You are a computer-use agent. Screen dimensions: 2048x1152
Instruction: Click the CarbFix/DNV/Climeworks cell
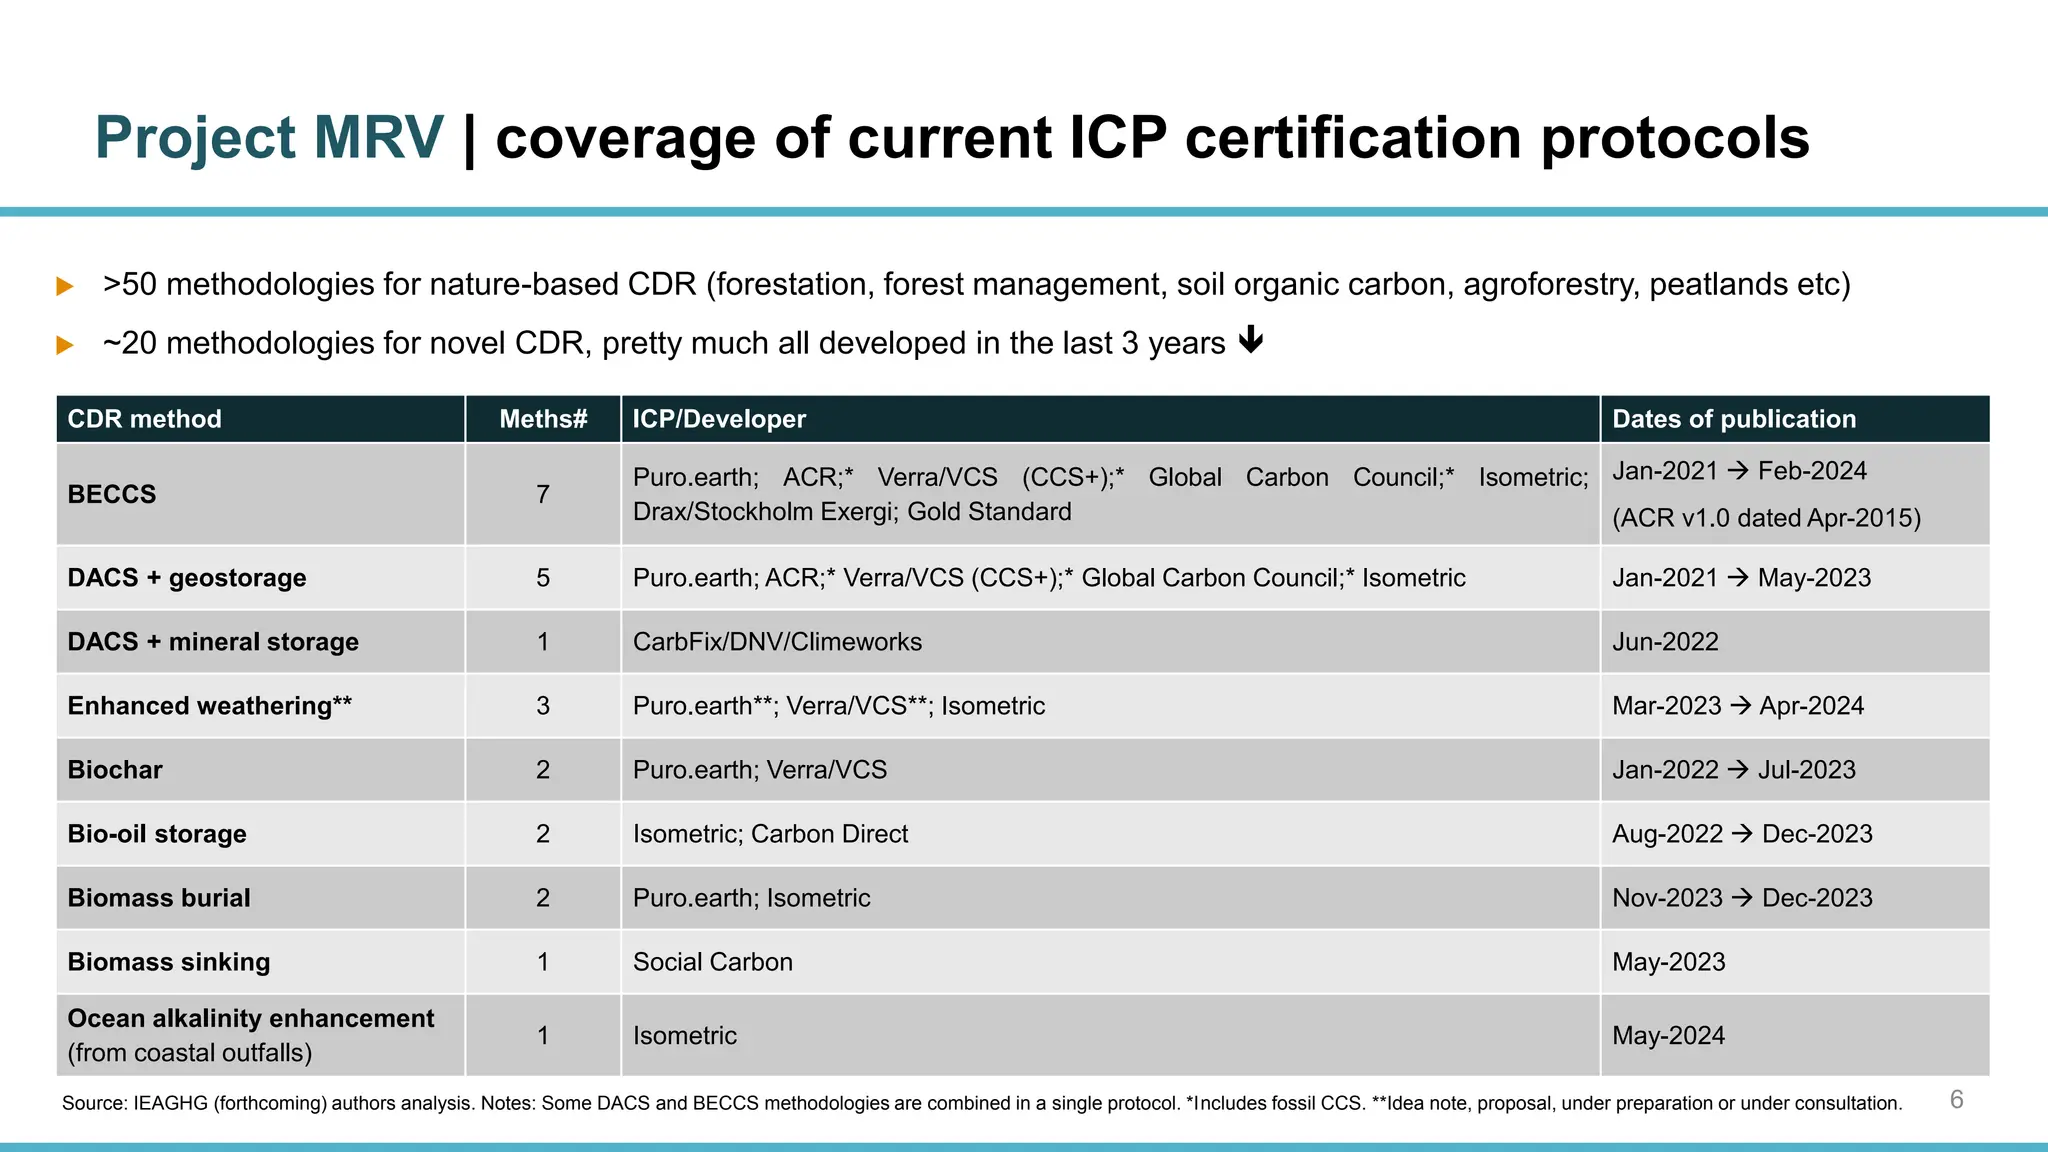point(777,642)
